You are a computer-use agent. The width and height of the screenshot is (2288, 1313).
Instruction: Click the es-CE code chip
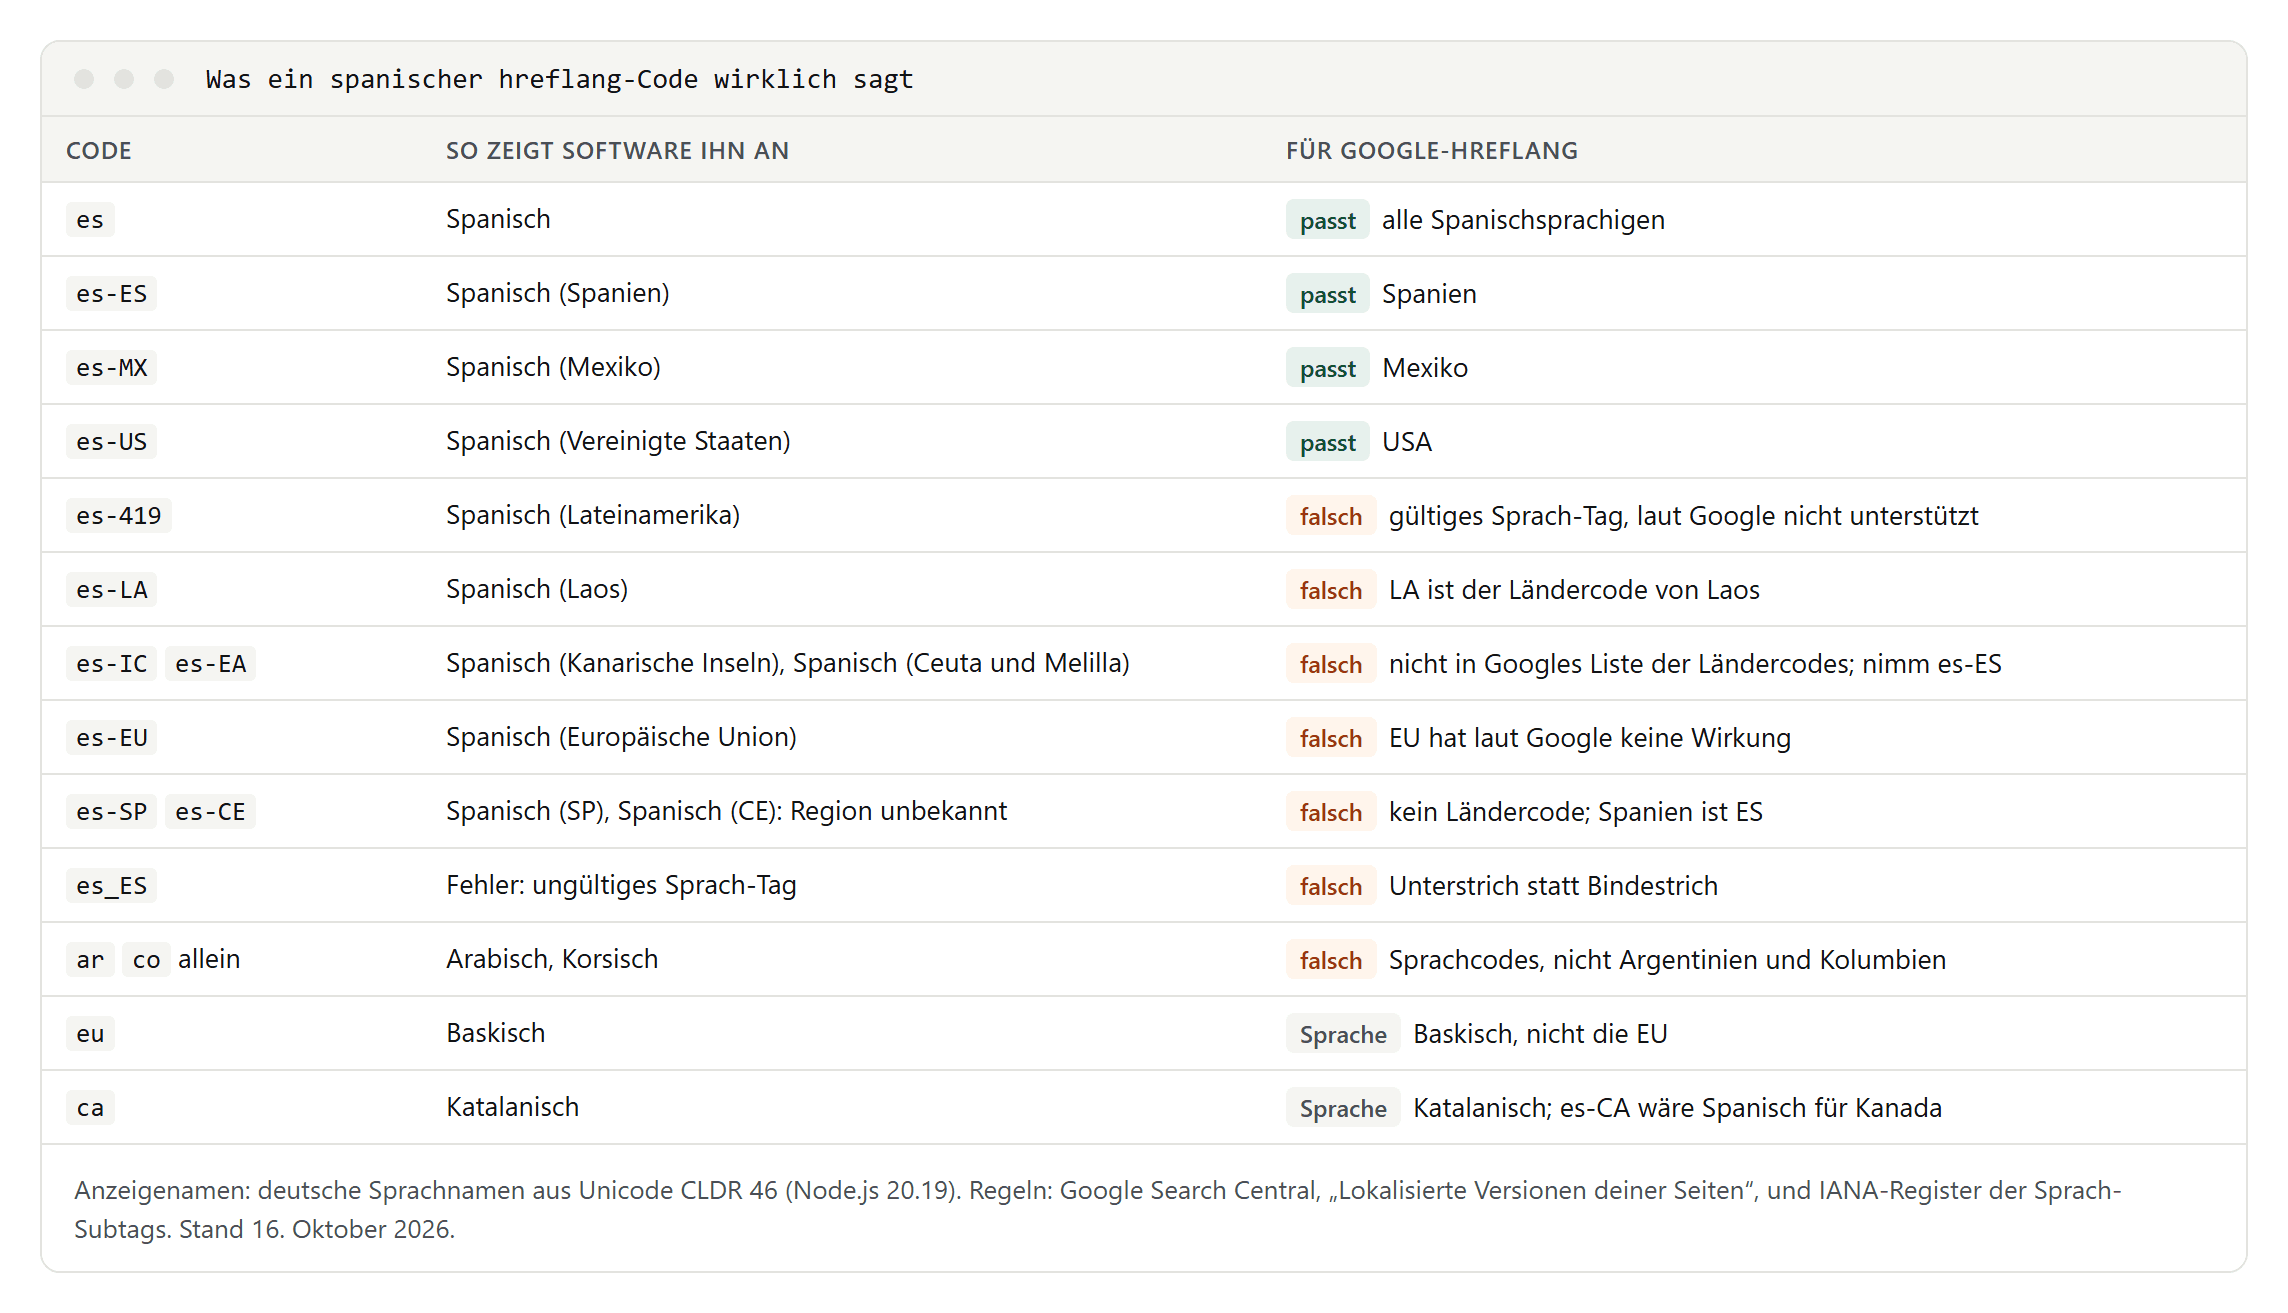(x=210, y=812)
